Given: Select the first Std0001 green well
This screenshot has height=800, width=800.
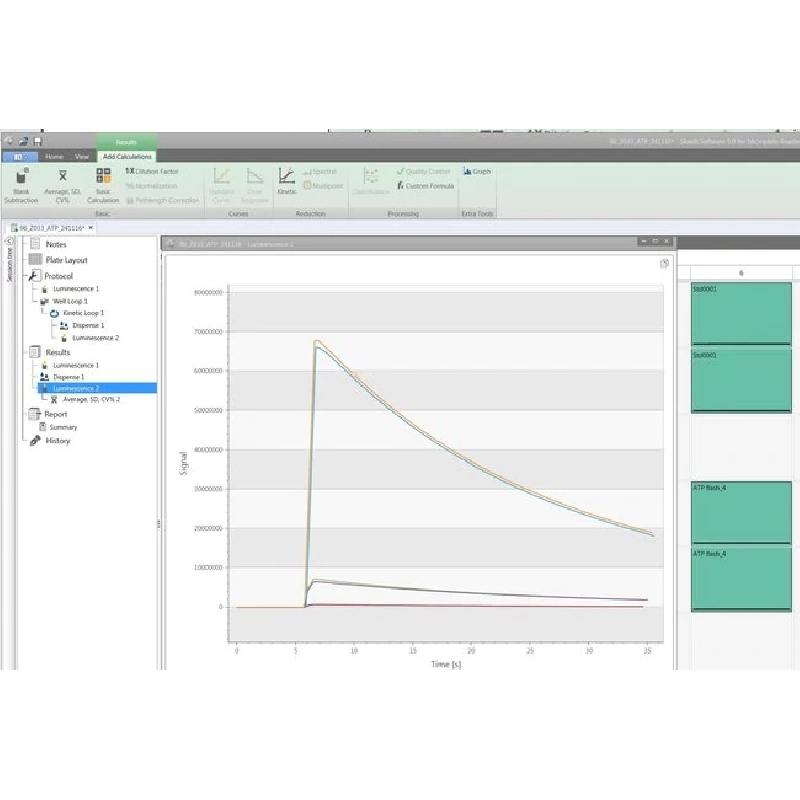Looking at the screenshot, I should (x=739, y=312).
